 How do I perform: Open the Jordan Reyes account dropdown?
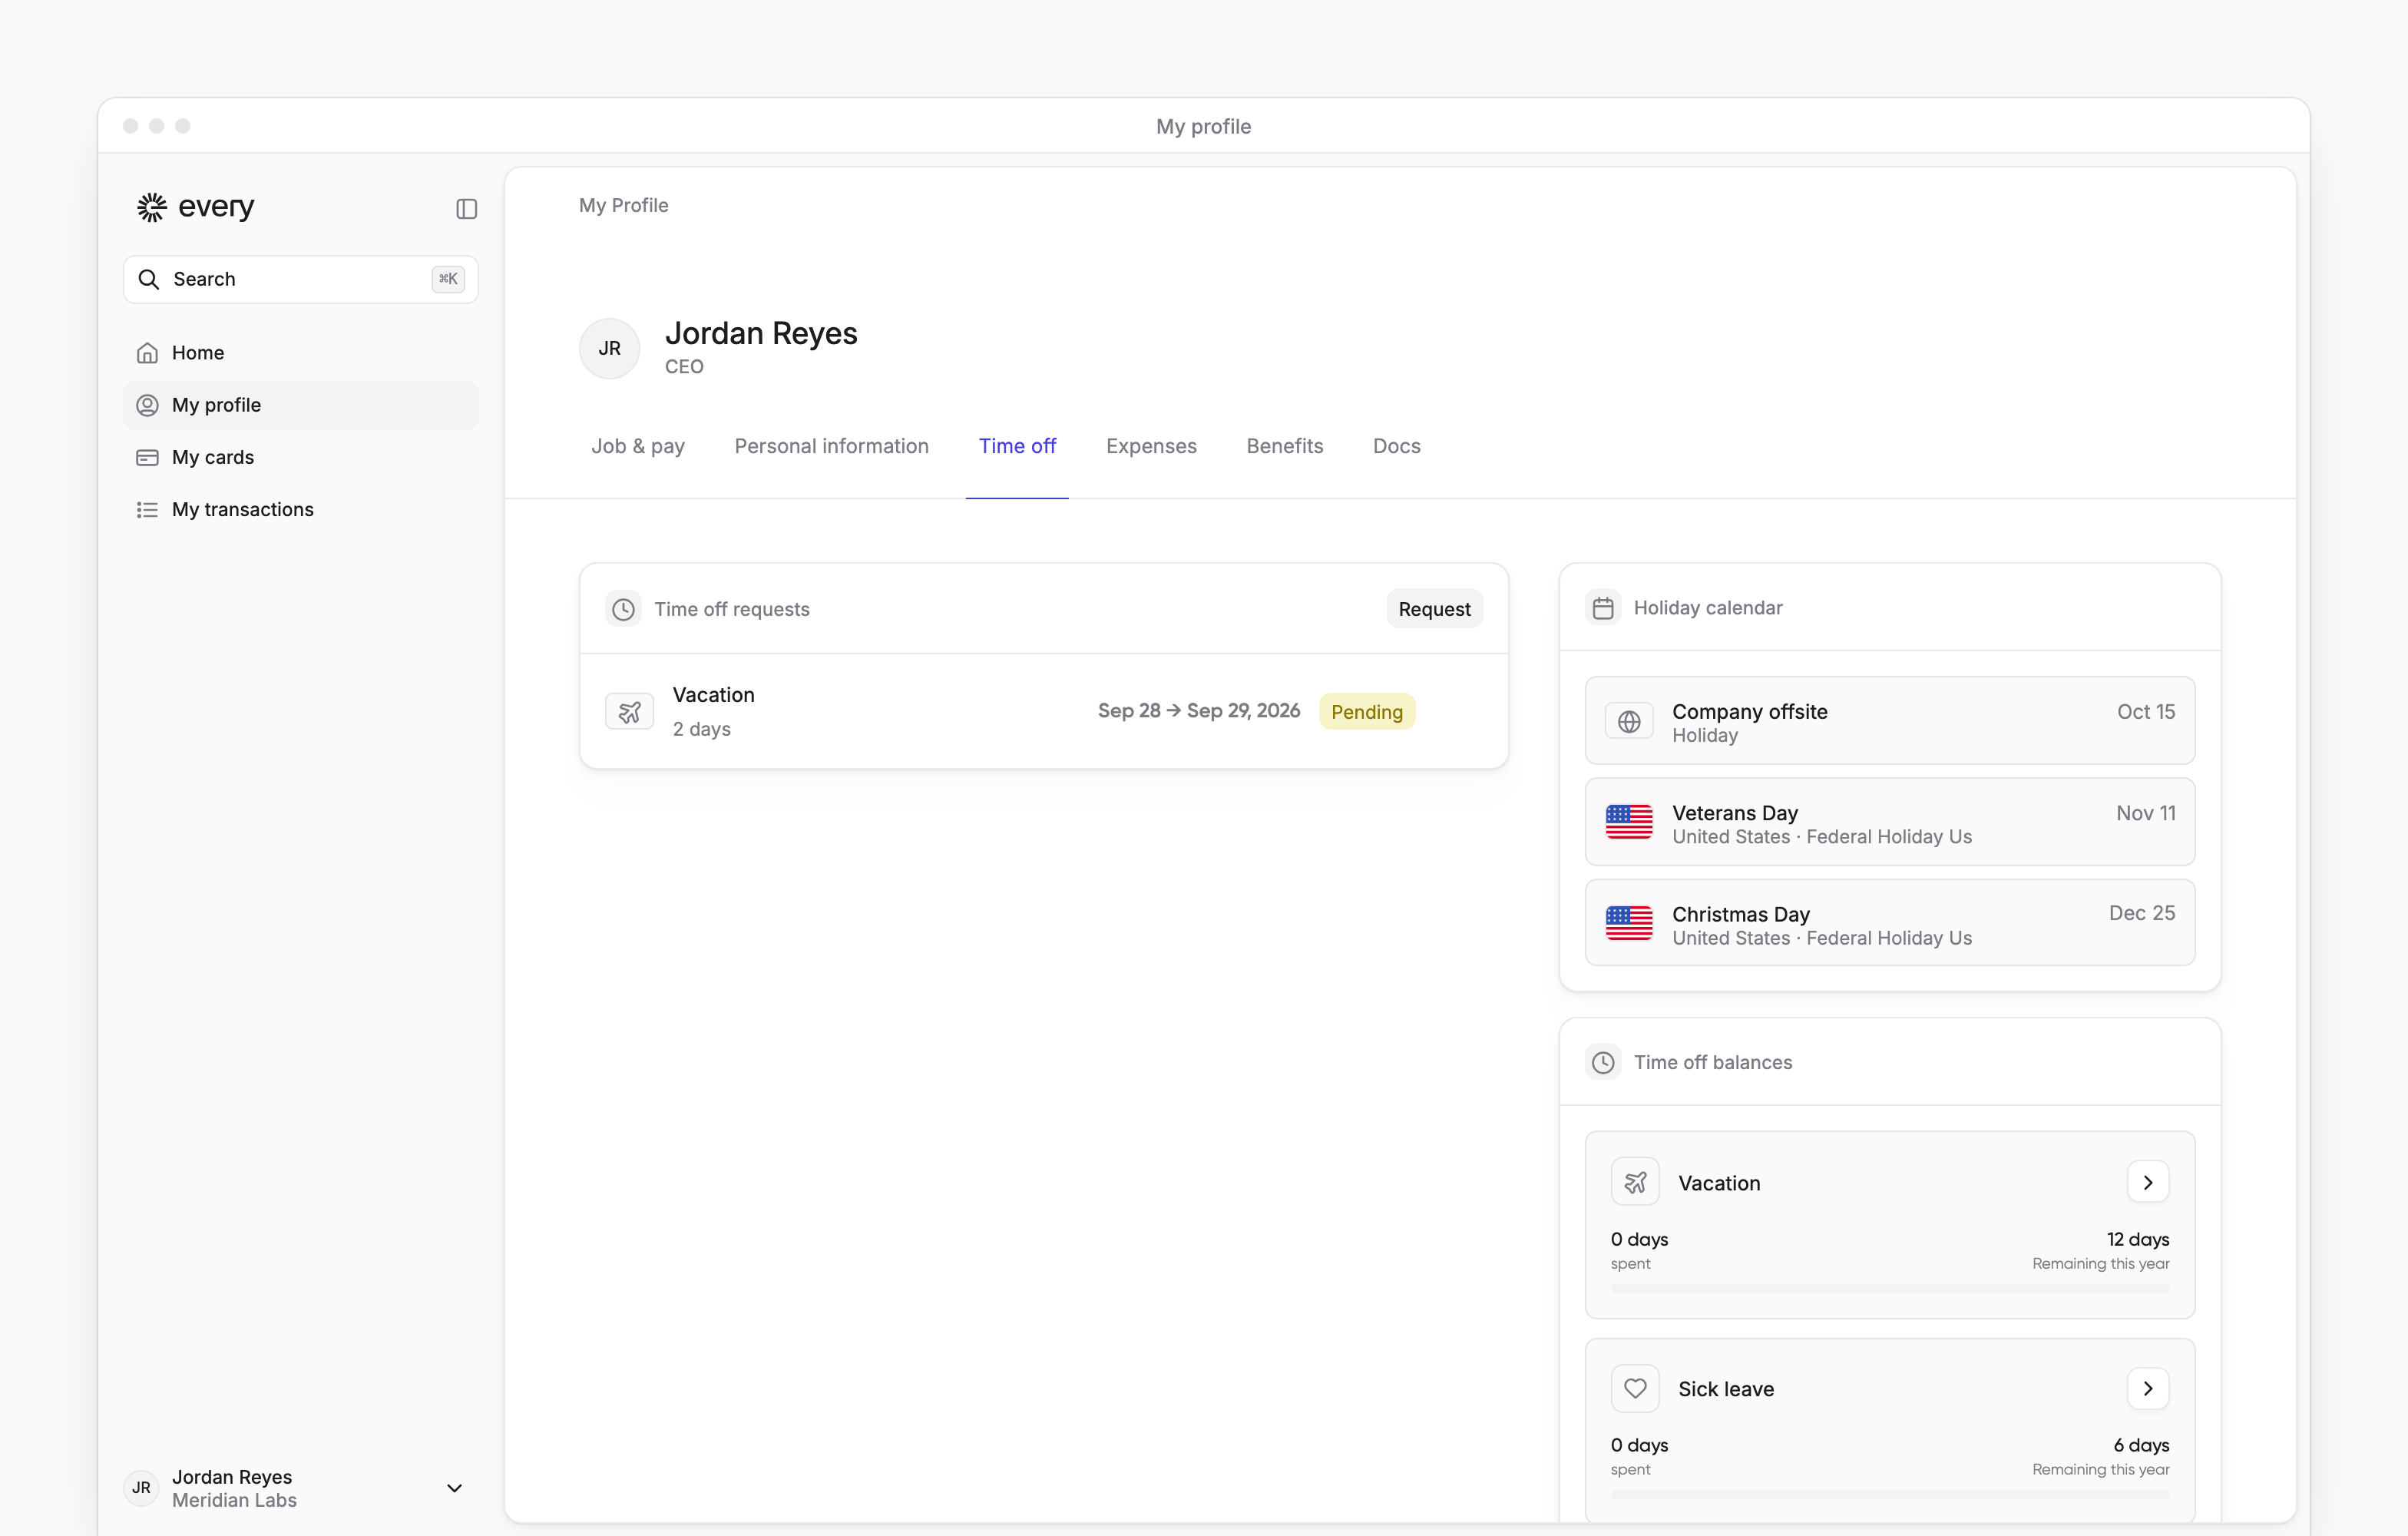click(x=454, y=1488)
